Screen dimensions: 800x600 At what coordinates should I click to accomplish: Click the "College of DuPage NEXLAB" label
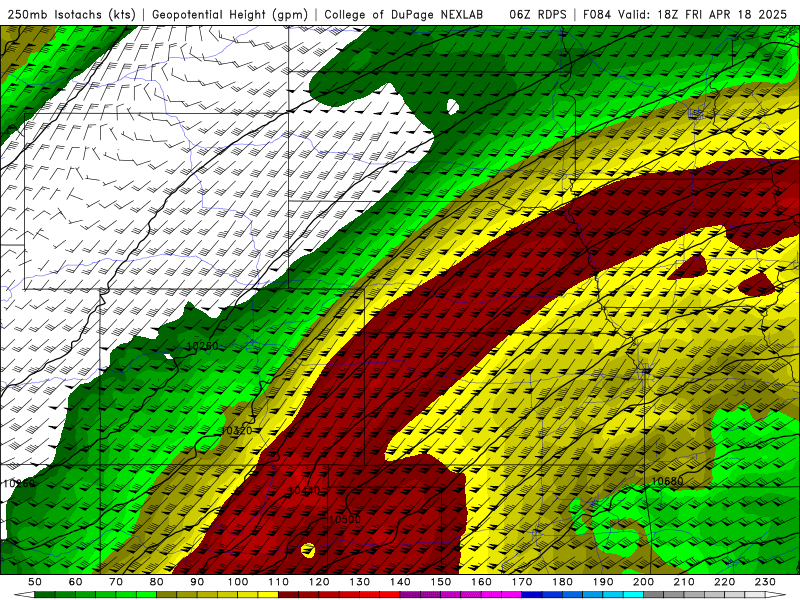(404, 14)
